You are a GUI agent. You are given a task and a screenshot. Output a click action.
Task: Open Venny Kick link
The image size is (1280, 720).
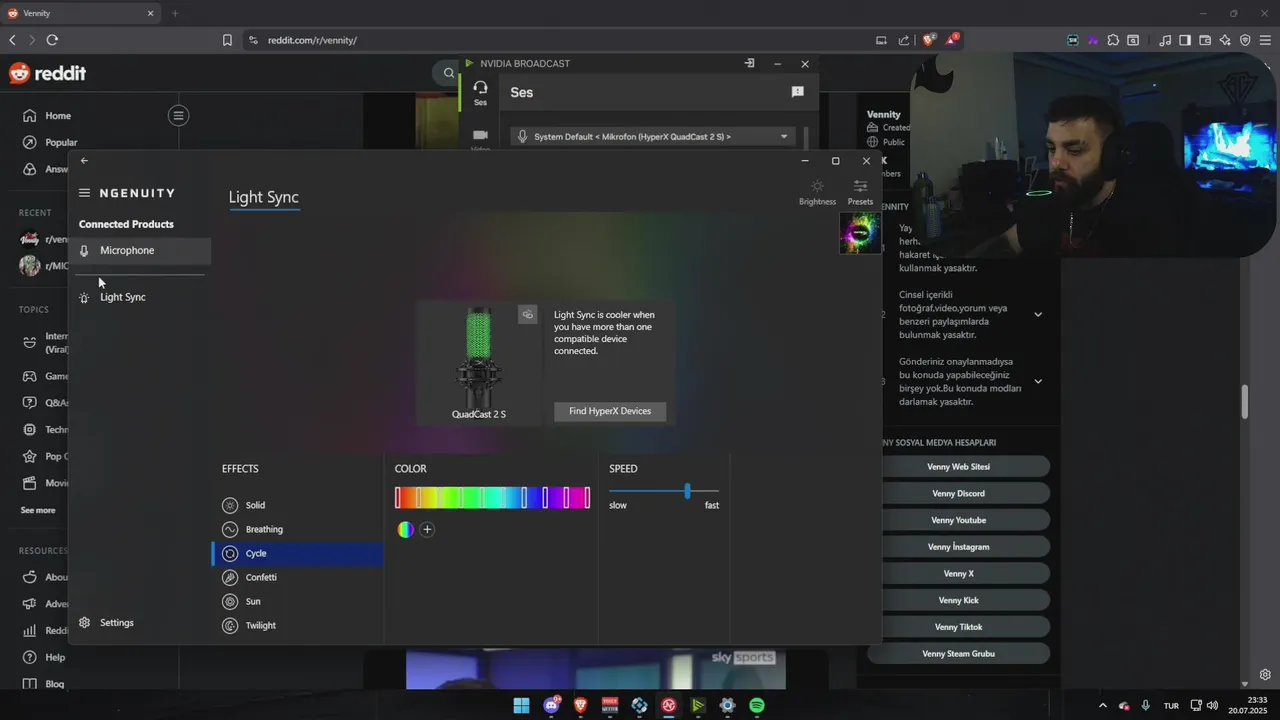tap(958, 601)
